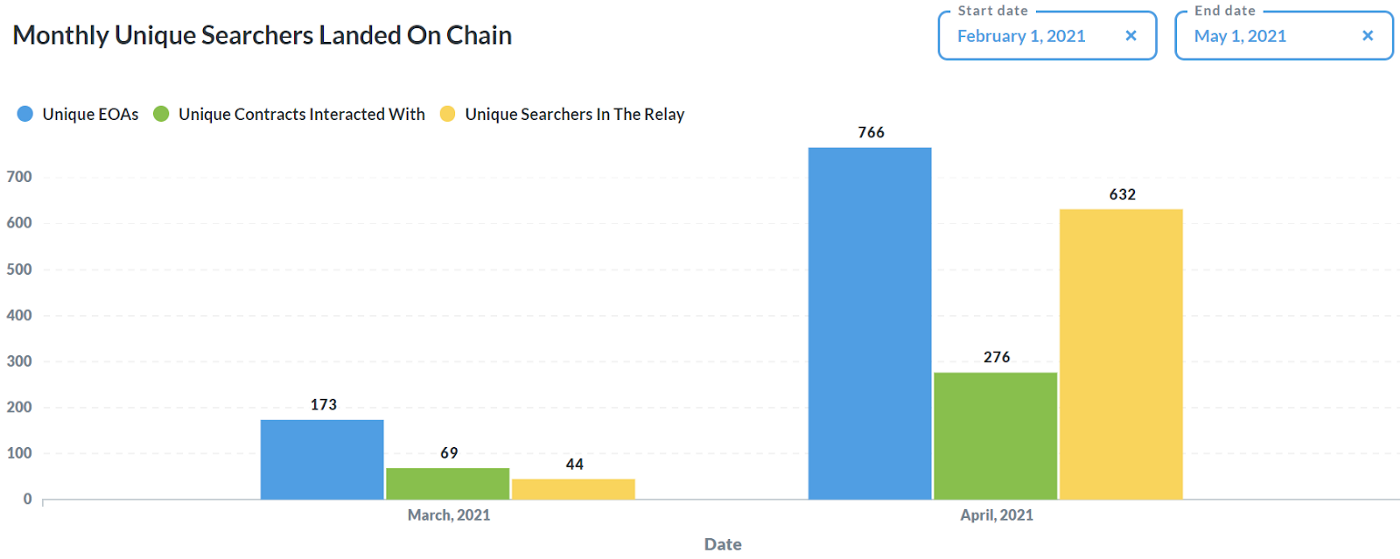Image resolution: width=1400 pixels, height=559 pixels.
Task: Click the May 1, 2021 date value
Action: pos(1240,36)
